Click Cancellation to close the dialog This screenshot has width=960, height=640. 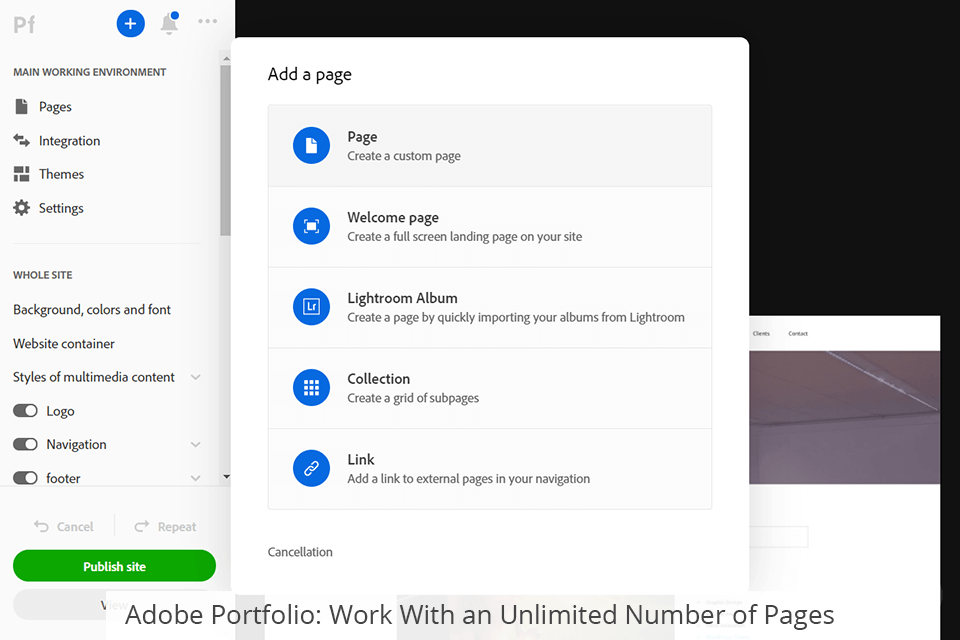click(x=300, y=552)
